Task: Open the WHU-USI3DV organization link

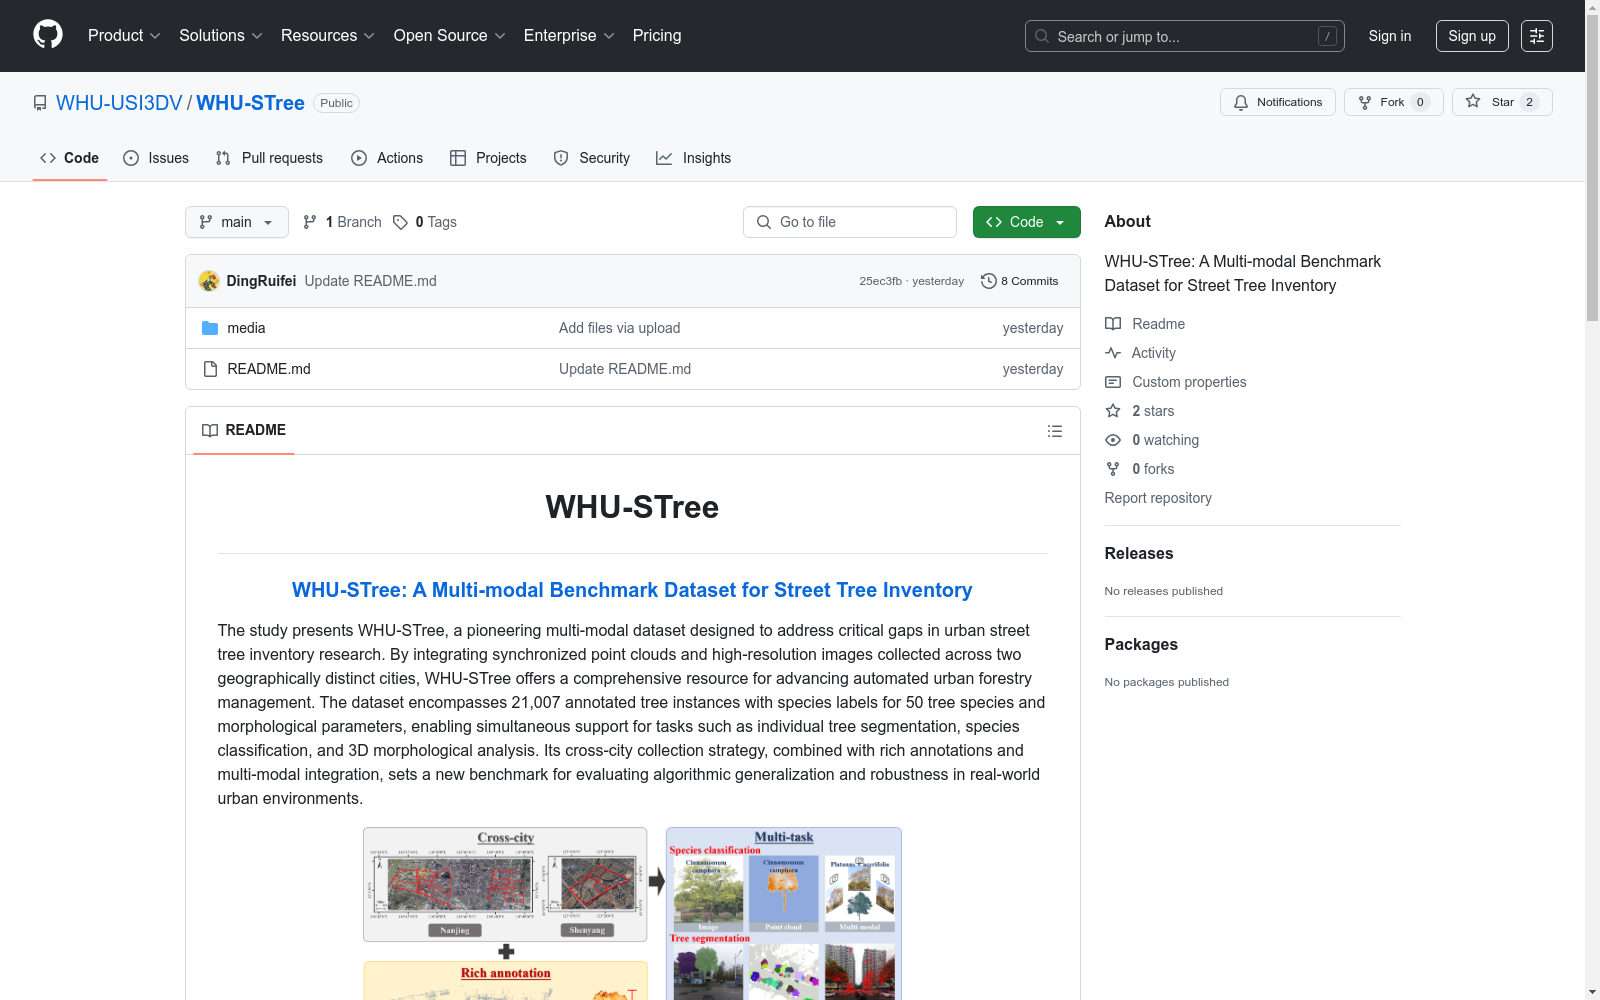Action: pos(119,103)
